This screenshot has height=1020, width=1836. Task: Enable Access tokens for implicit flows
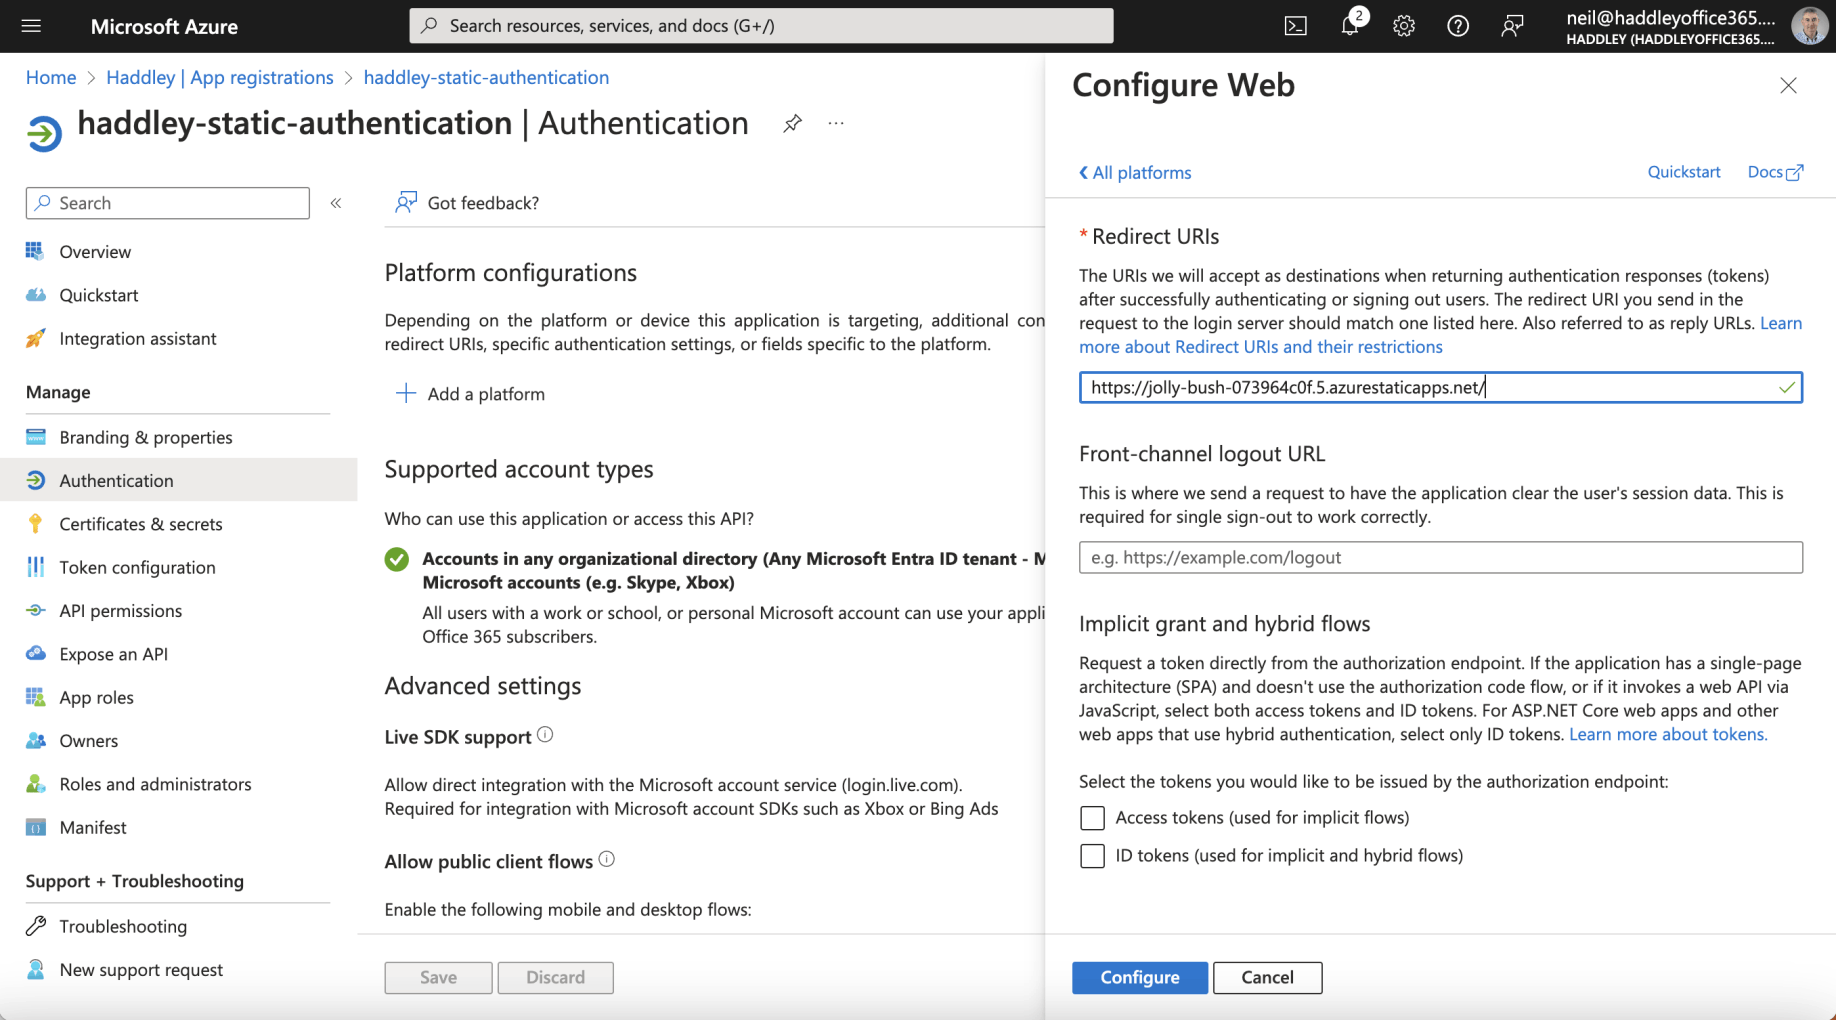coord(1092,818)
